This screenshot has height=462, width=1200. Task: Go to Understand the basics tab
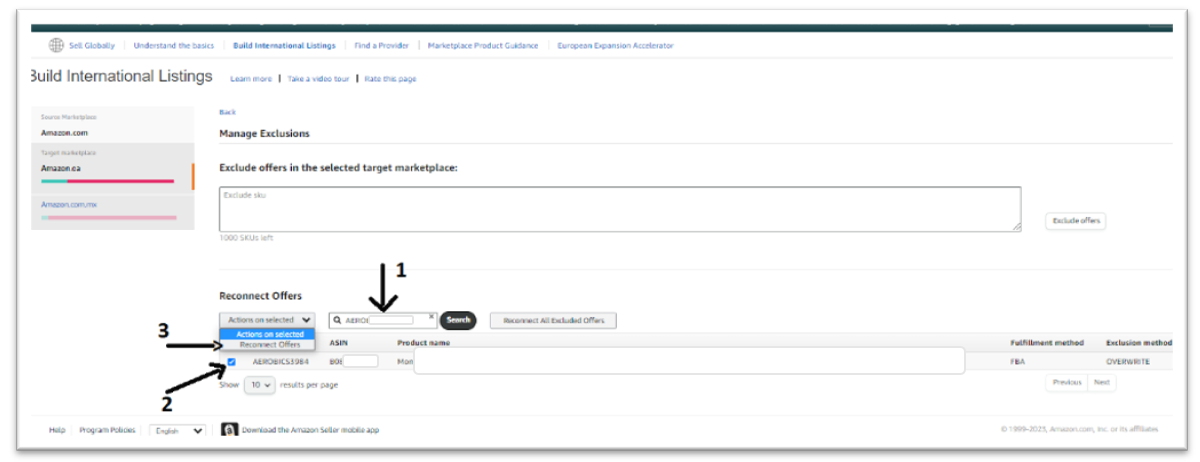pos(174,46)
